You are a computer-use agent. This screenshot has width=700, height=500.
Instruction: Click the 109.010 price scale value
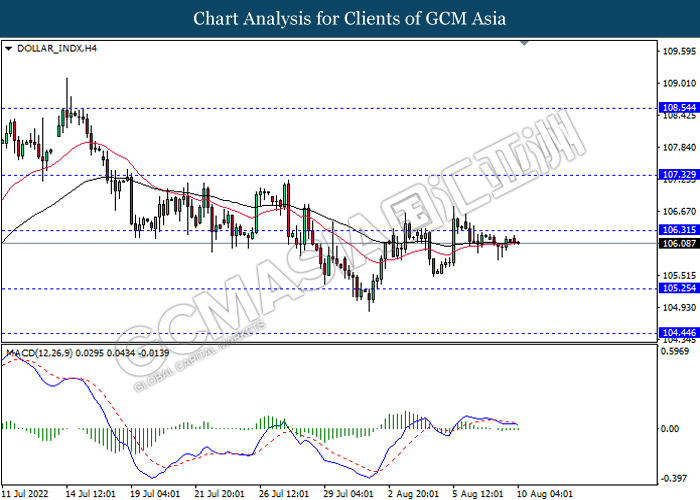click(679, 83)
